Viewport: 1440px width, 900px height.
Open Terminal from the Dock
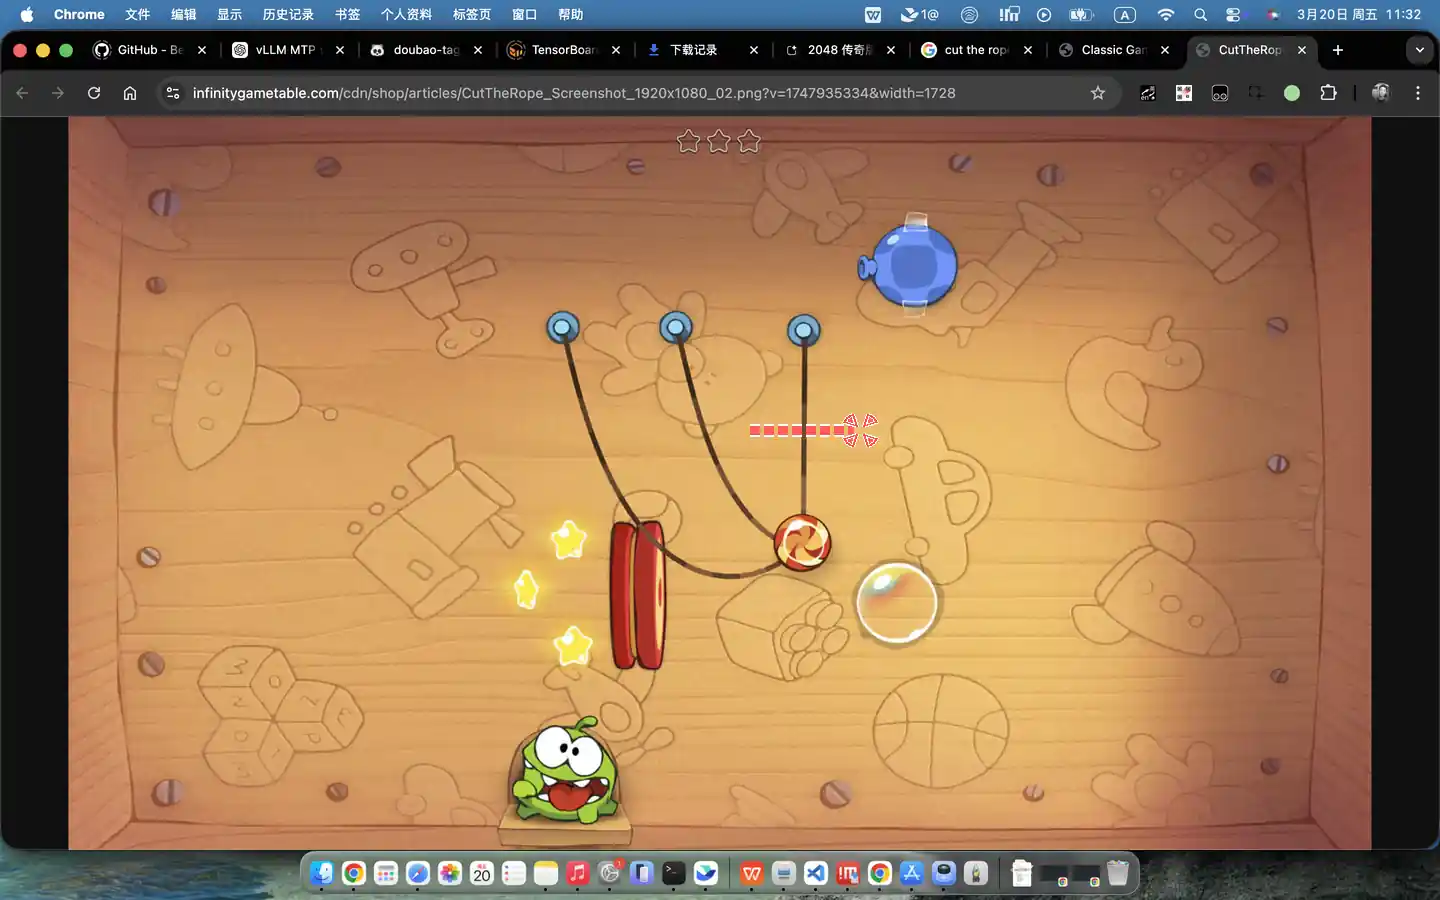(674, 873)
